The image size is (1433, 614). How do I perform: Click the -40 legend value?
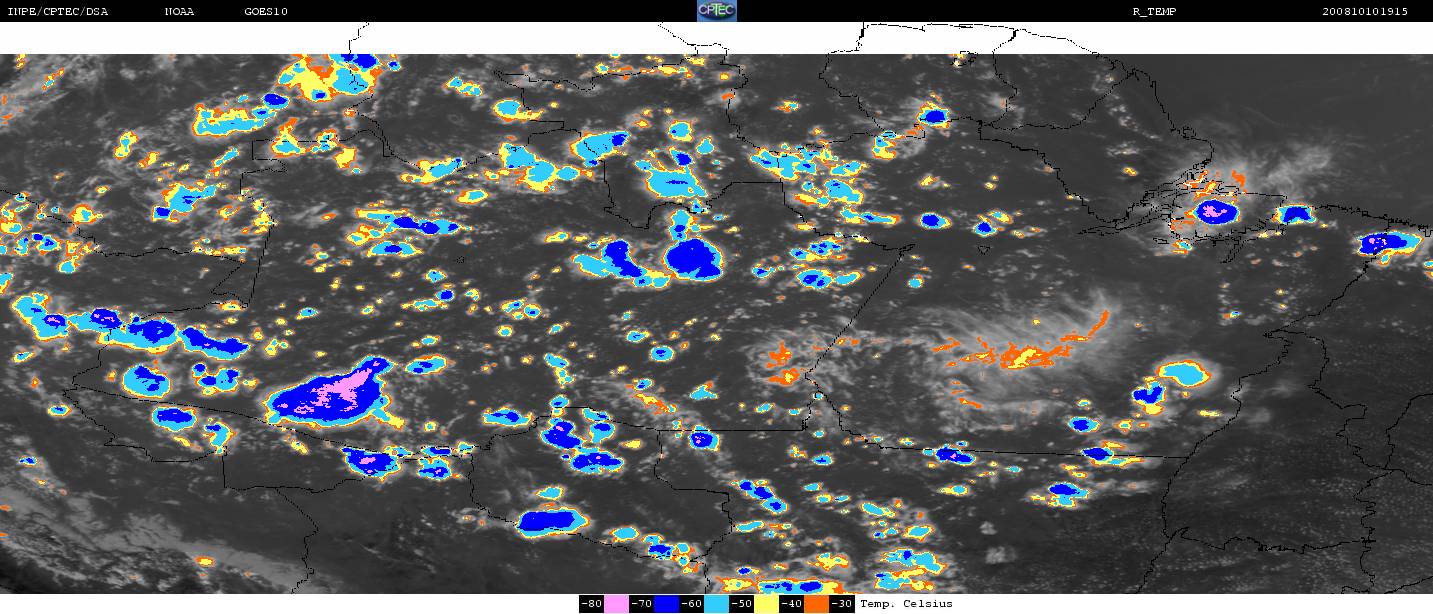coord(791,604)
